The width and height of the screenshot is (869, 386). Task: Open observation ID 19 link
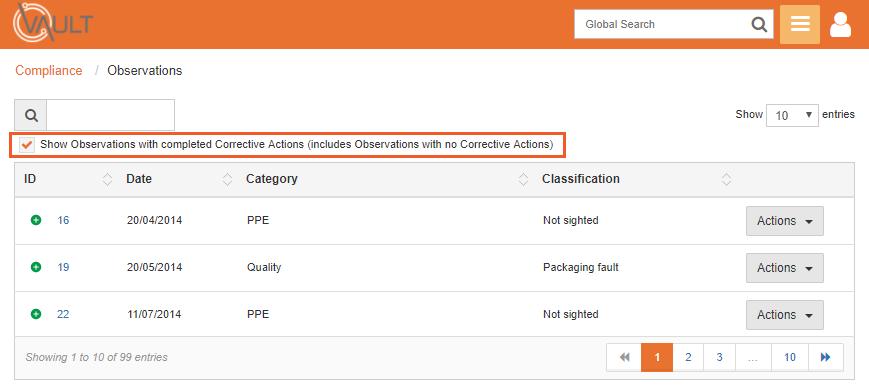(x=63, y=267)
